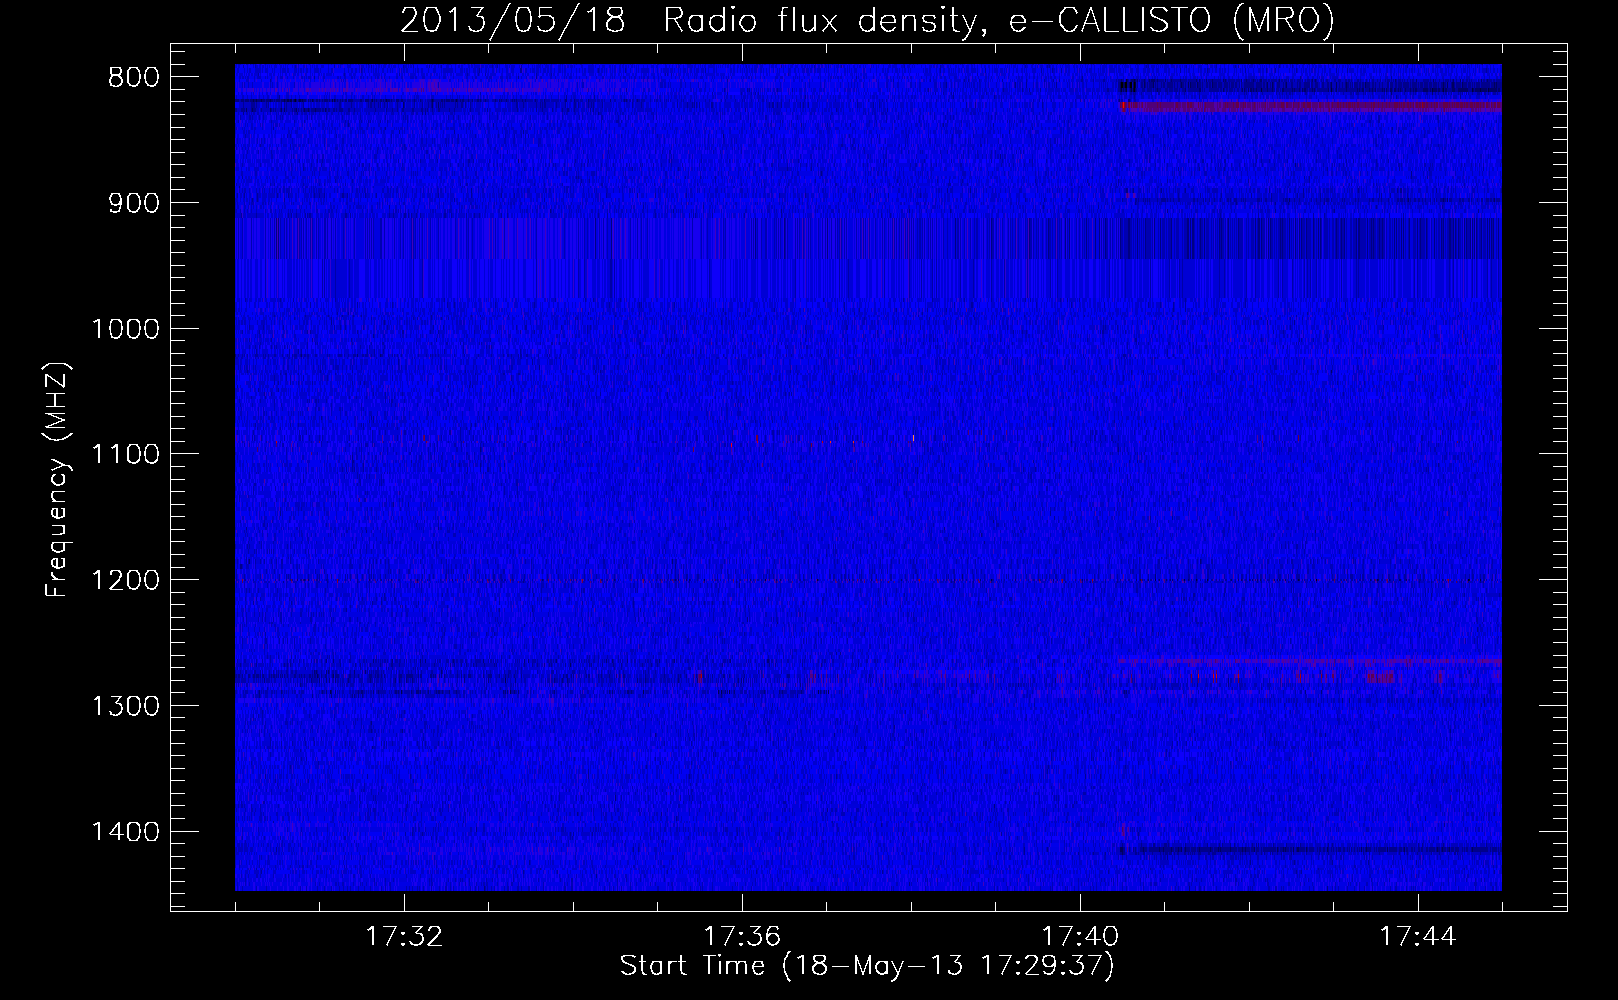Select the 1200 frequency tick label
The height and width of the screenshot is (1000, 1618).
click(x=125, y=580)
